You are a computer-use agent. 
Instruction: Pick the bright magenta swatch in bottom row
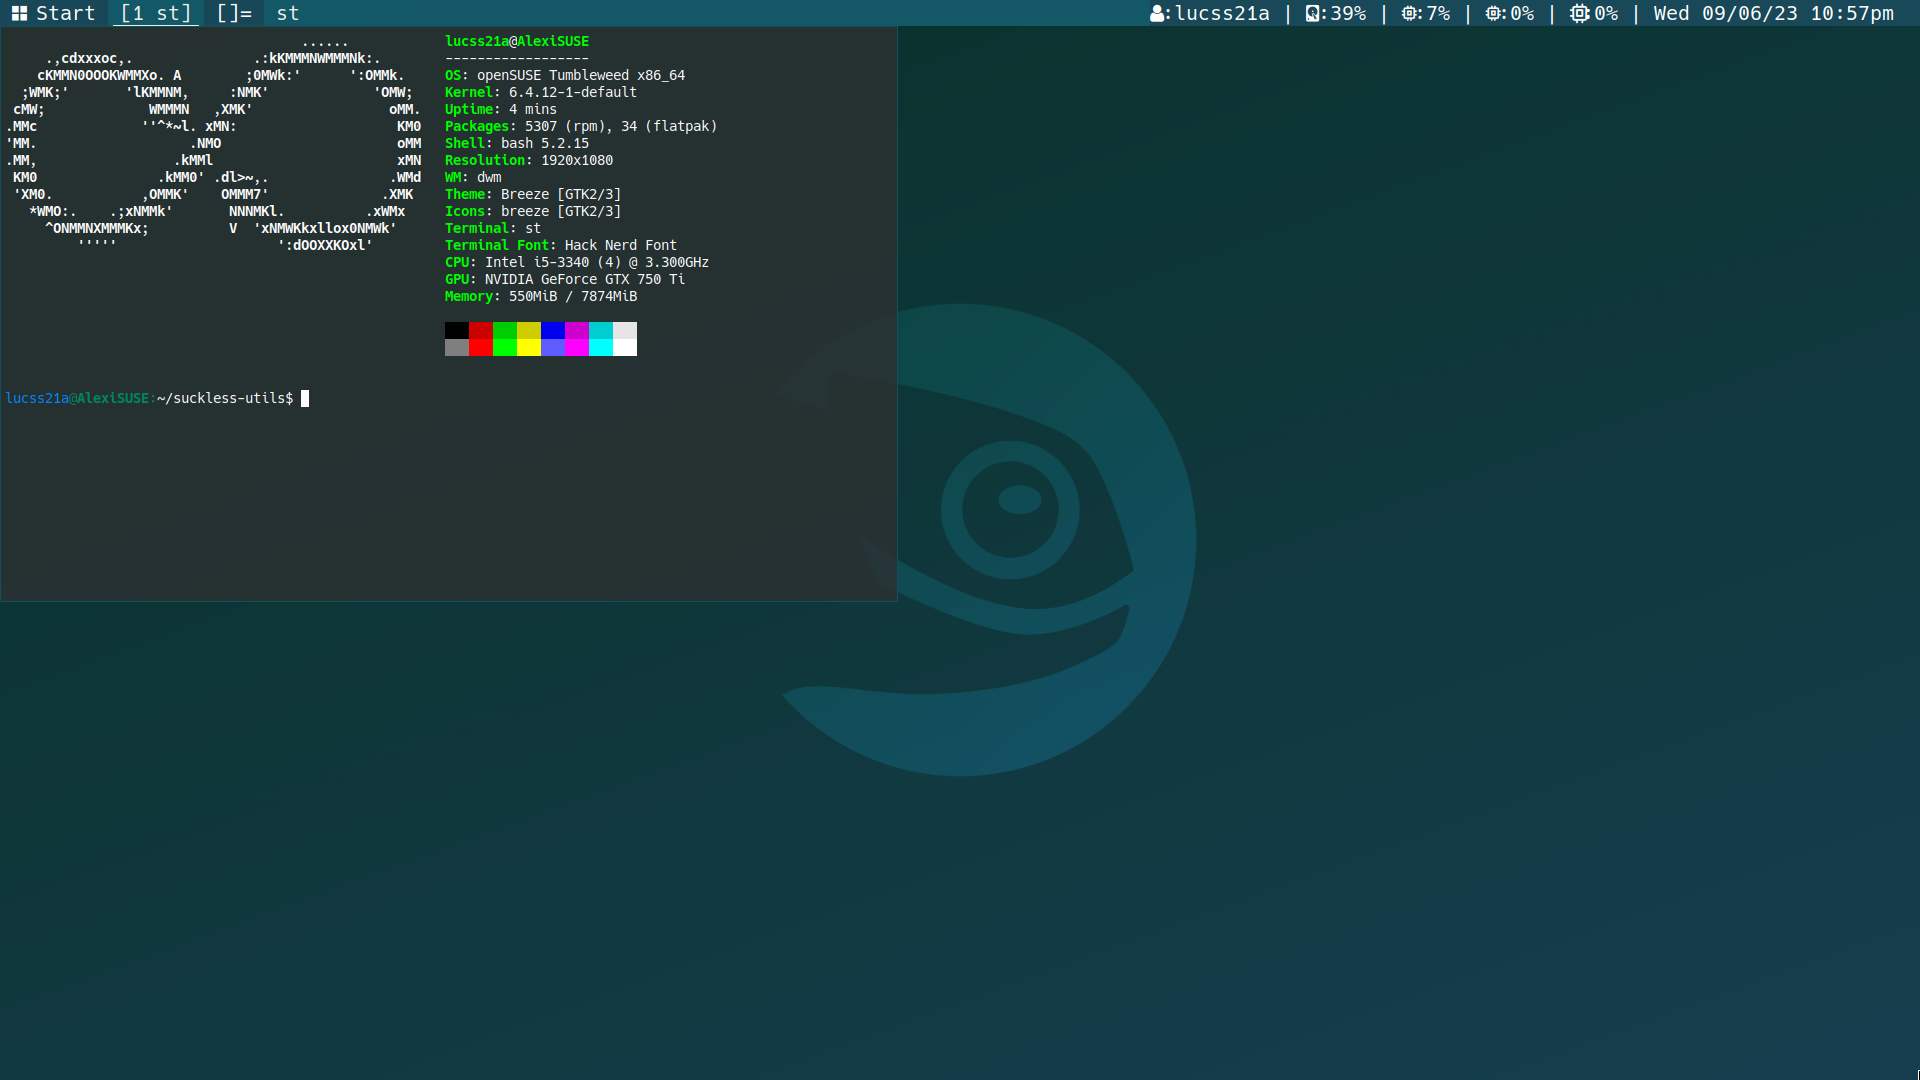(577, 347)
